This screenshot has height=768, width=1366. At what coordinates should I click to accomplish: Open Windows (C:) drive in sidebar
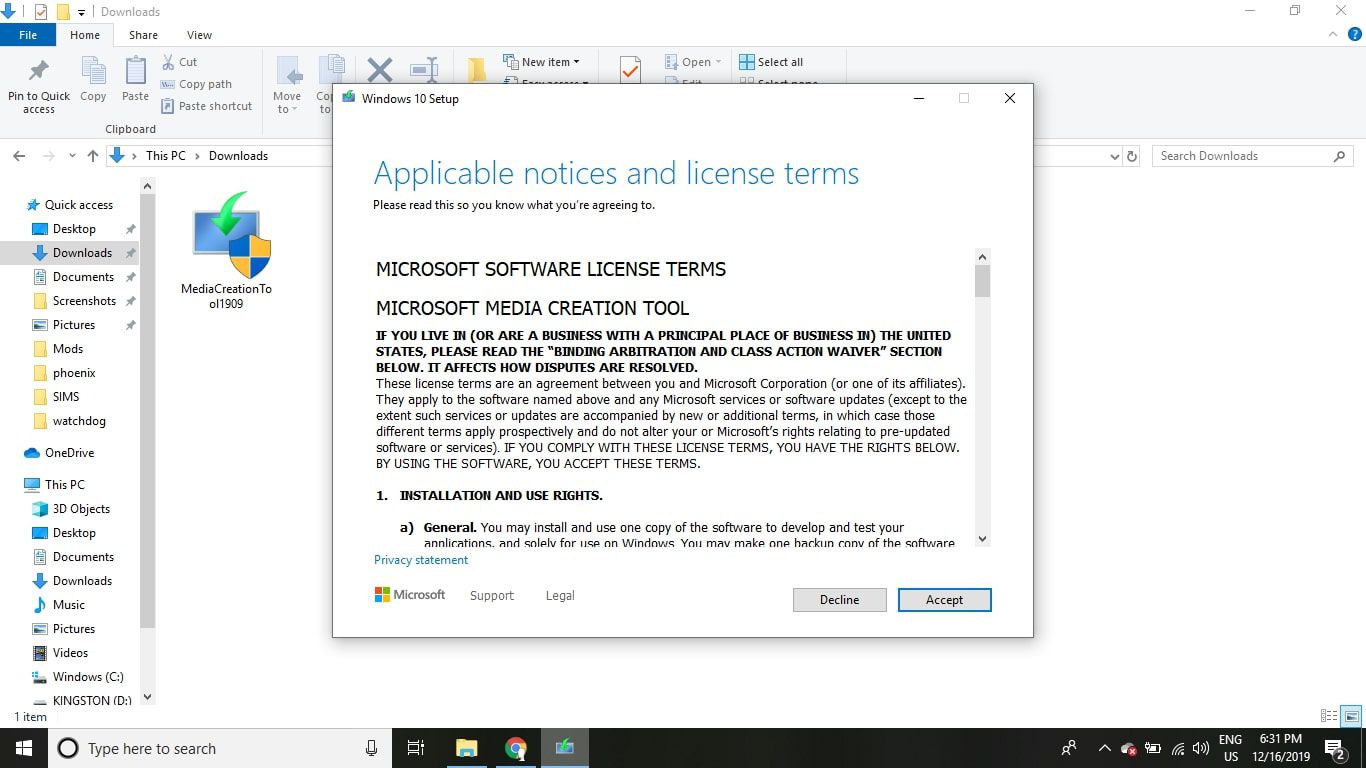[x=88, y=677]
